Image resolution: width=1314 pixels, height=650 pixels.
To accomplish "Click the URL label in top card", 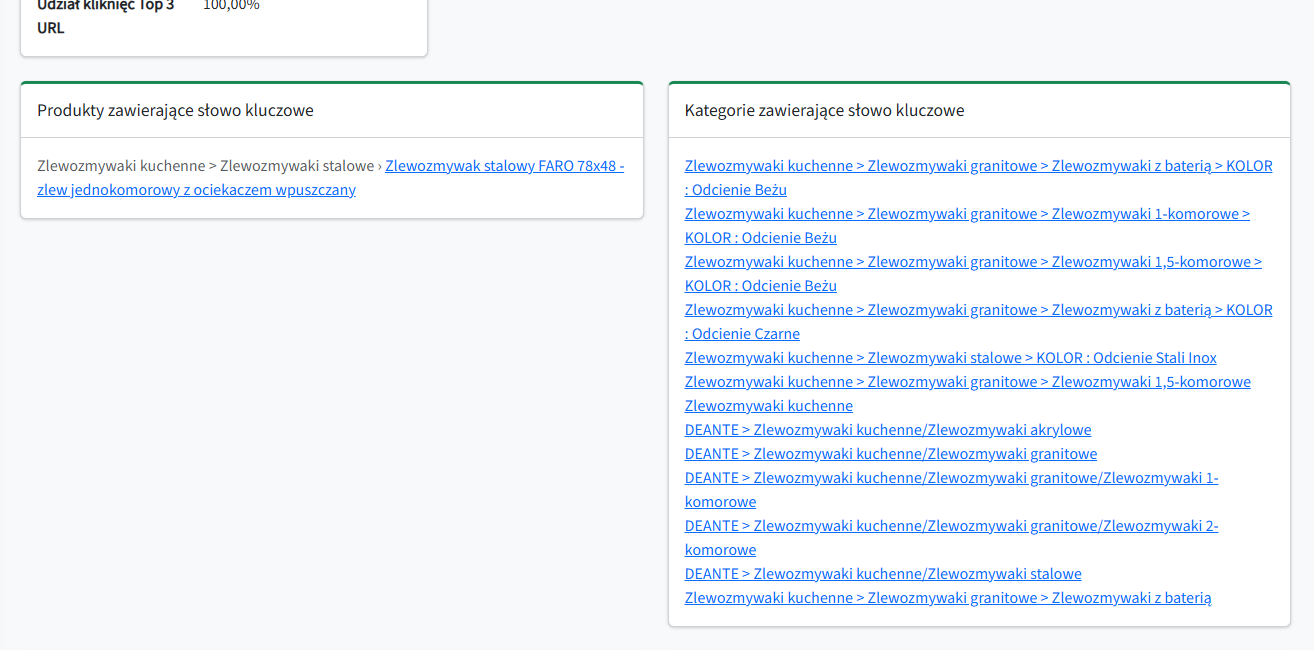I will [51, 28].
